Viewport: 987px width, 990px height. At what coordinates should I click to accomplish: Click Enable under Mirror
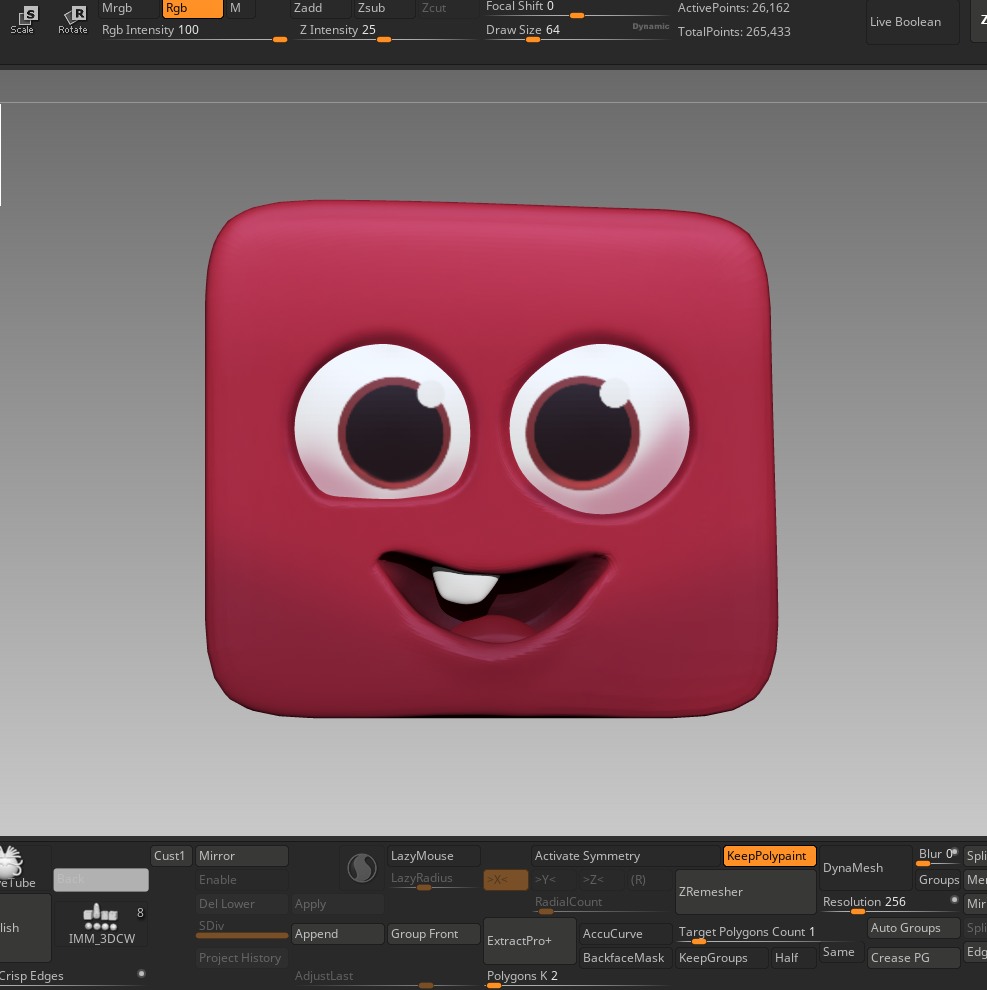click(242, 880)
